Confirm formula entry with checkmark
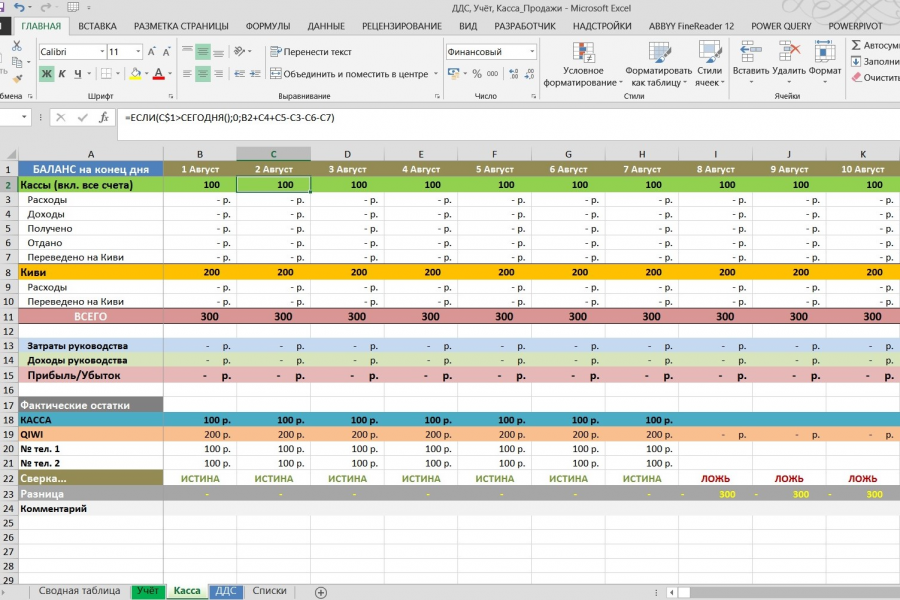 point(82,118)
